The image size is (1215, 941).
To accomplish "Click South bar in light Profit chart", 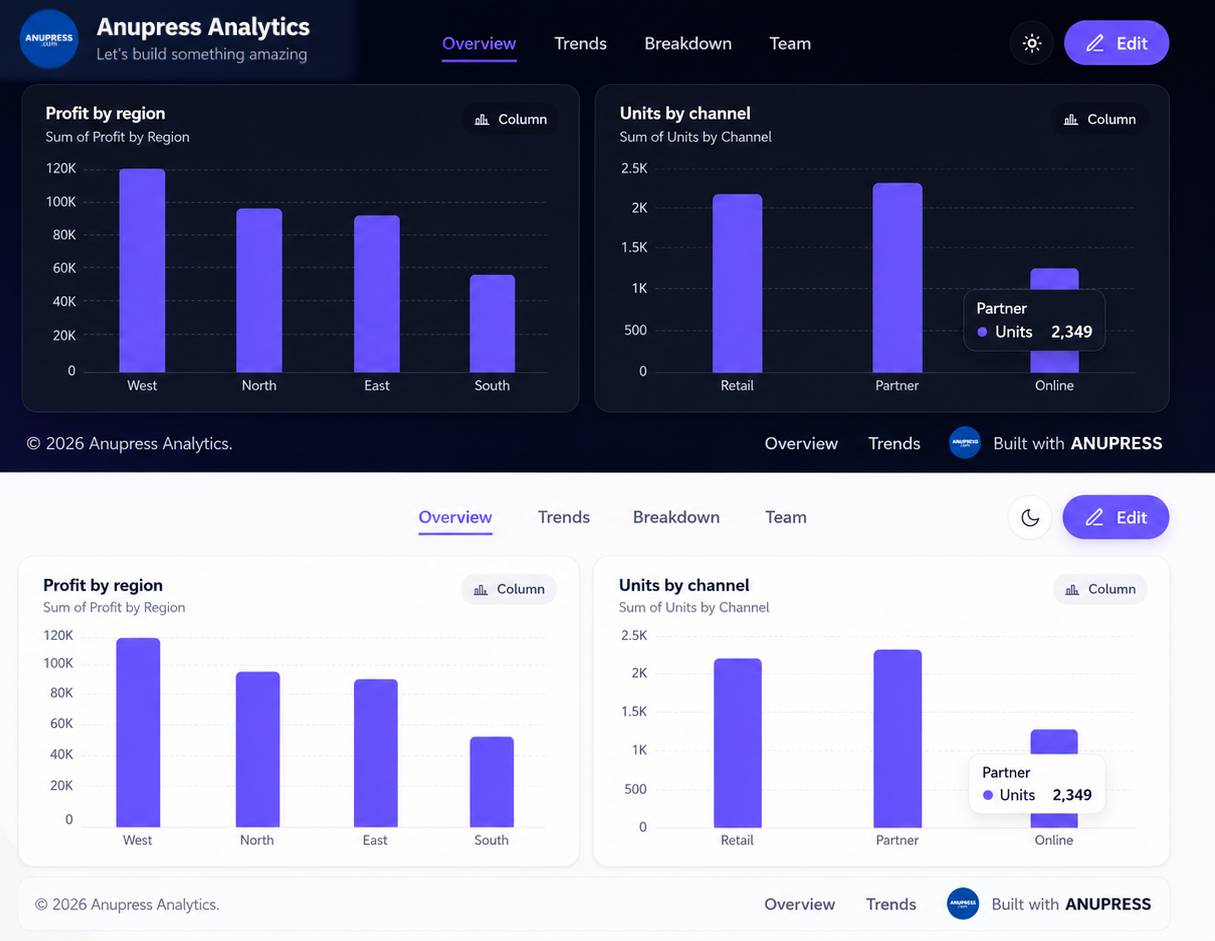I will (x=491, y=782).
